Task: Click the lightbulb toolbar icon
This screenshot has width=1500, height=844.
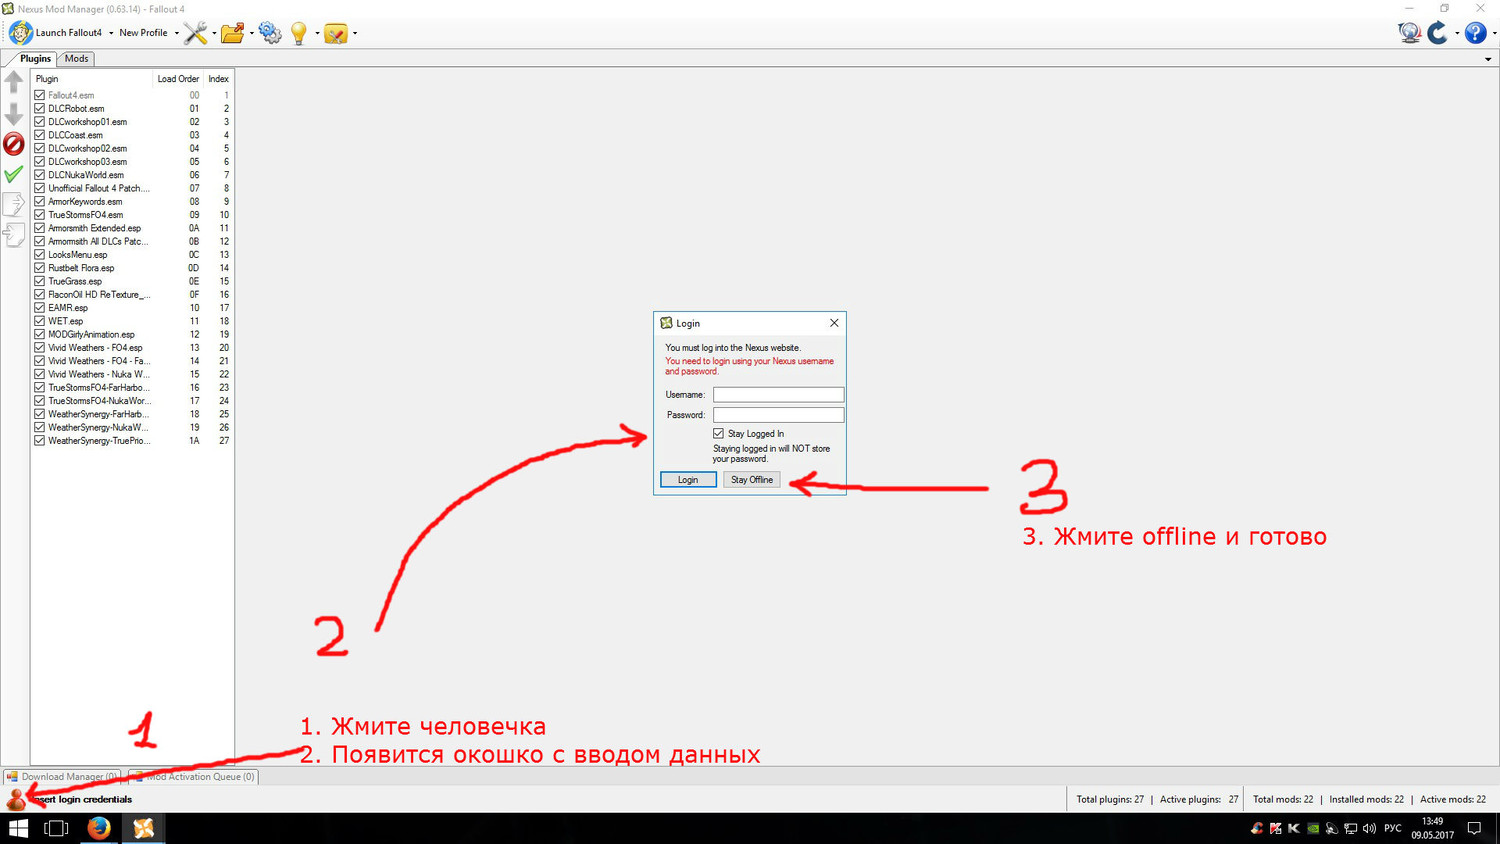Action: tap(298, 33)
